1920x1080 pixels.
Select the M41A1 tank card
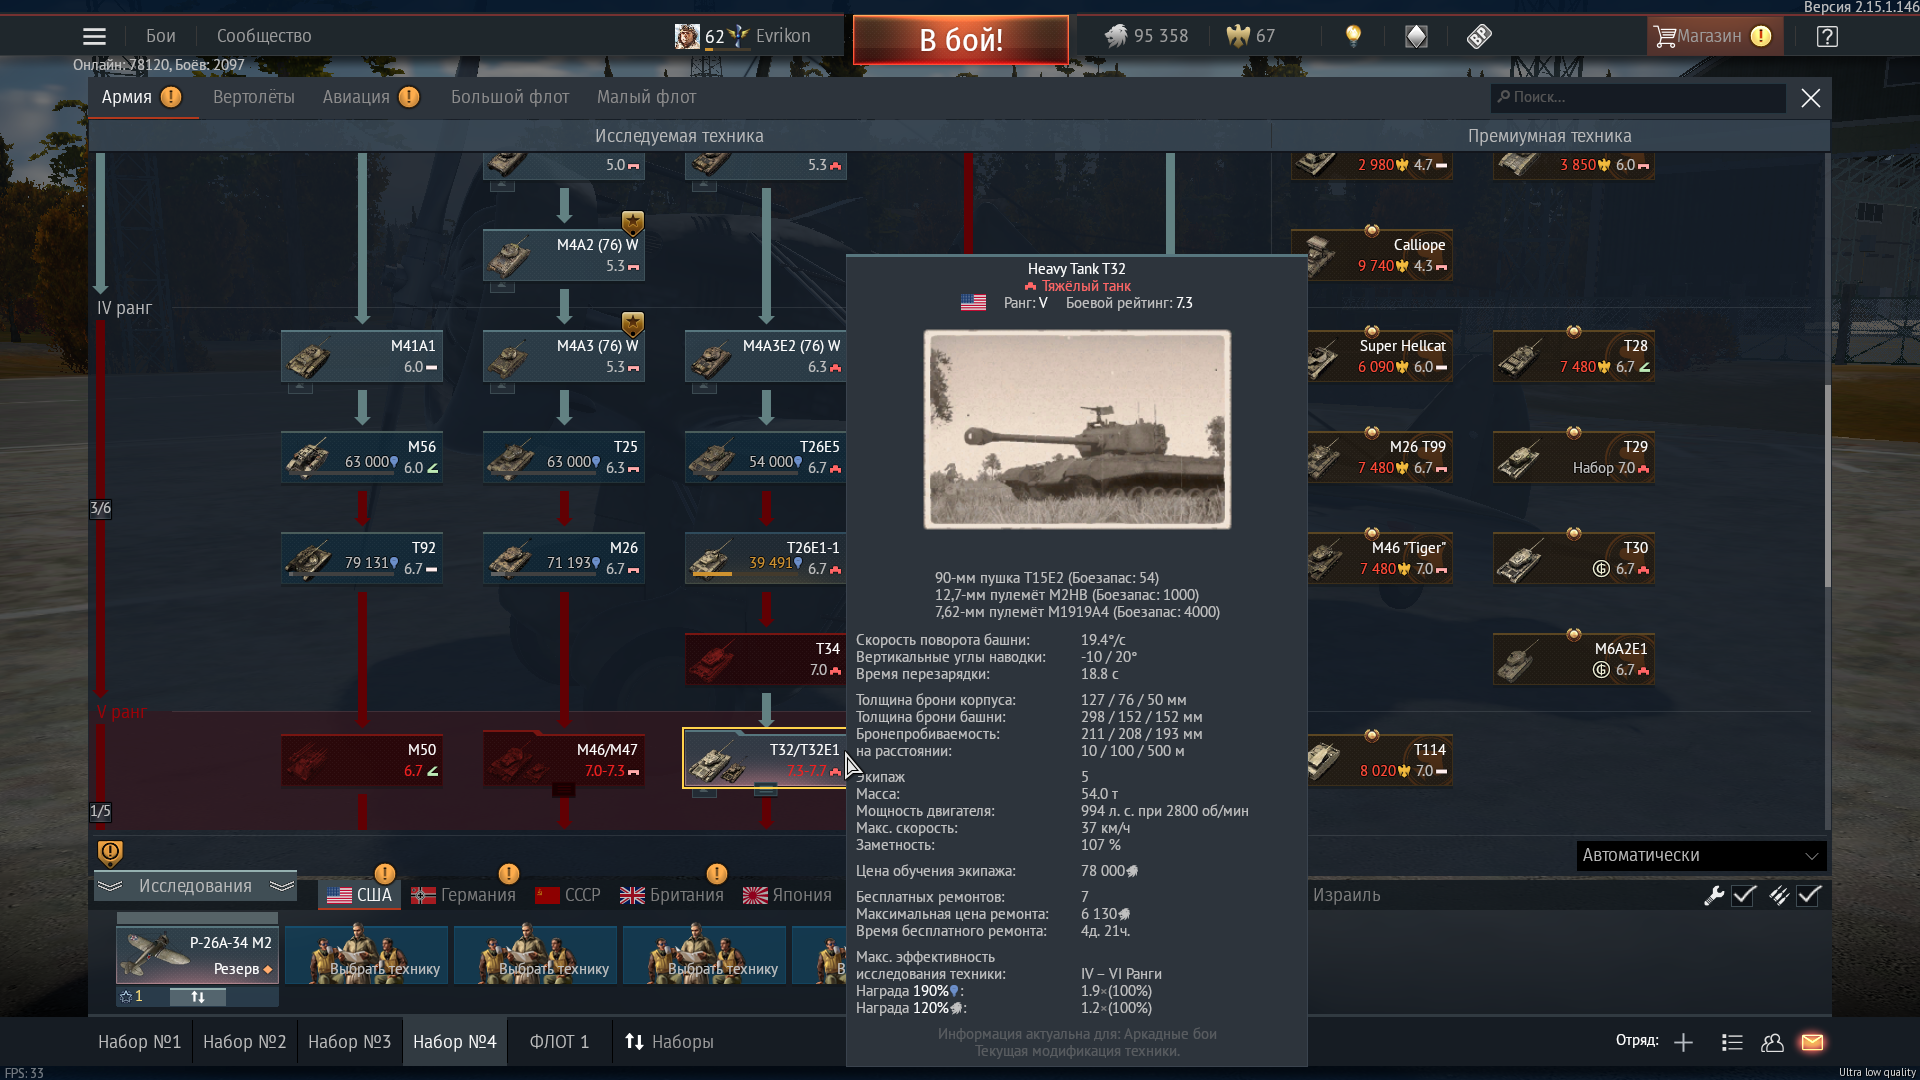point(362,356)
